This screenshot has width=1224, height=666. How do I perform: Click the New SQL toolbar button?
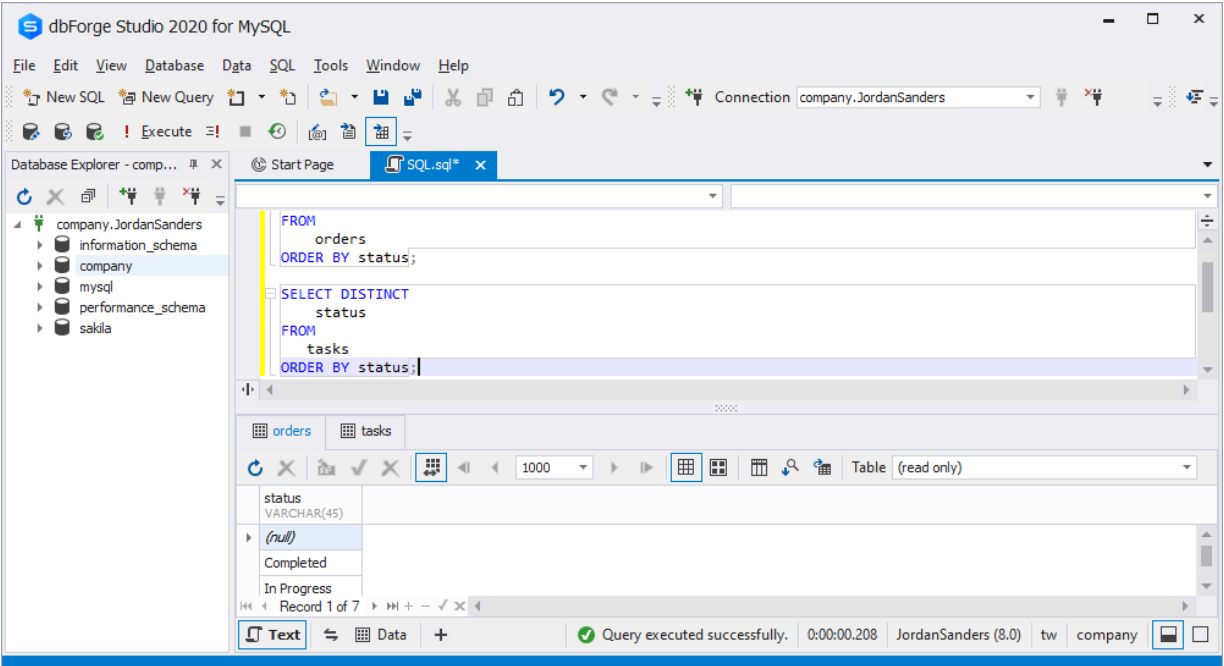click(63, 97)
